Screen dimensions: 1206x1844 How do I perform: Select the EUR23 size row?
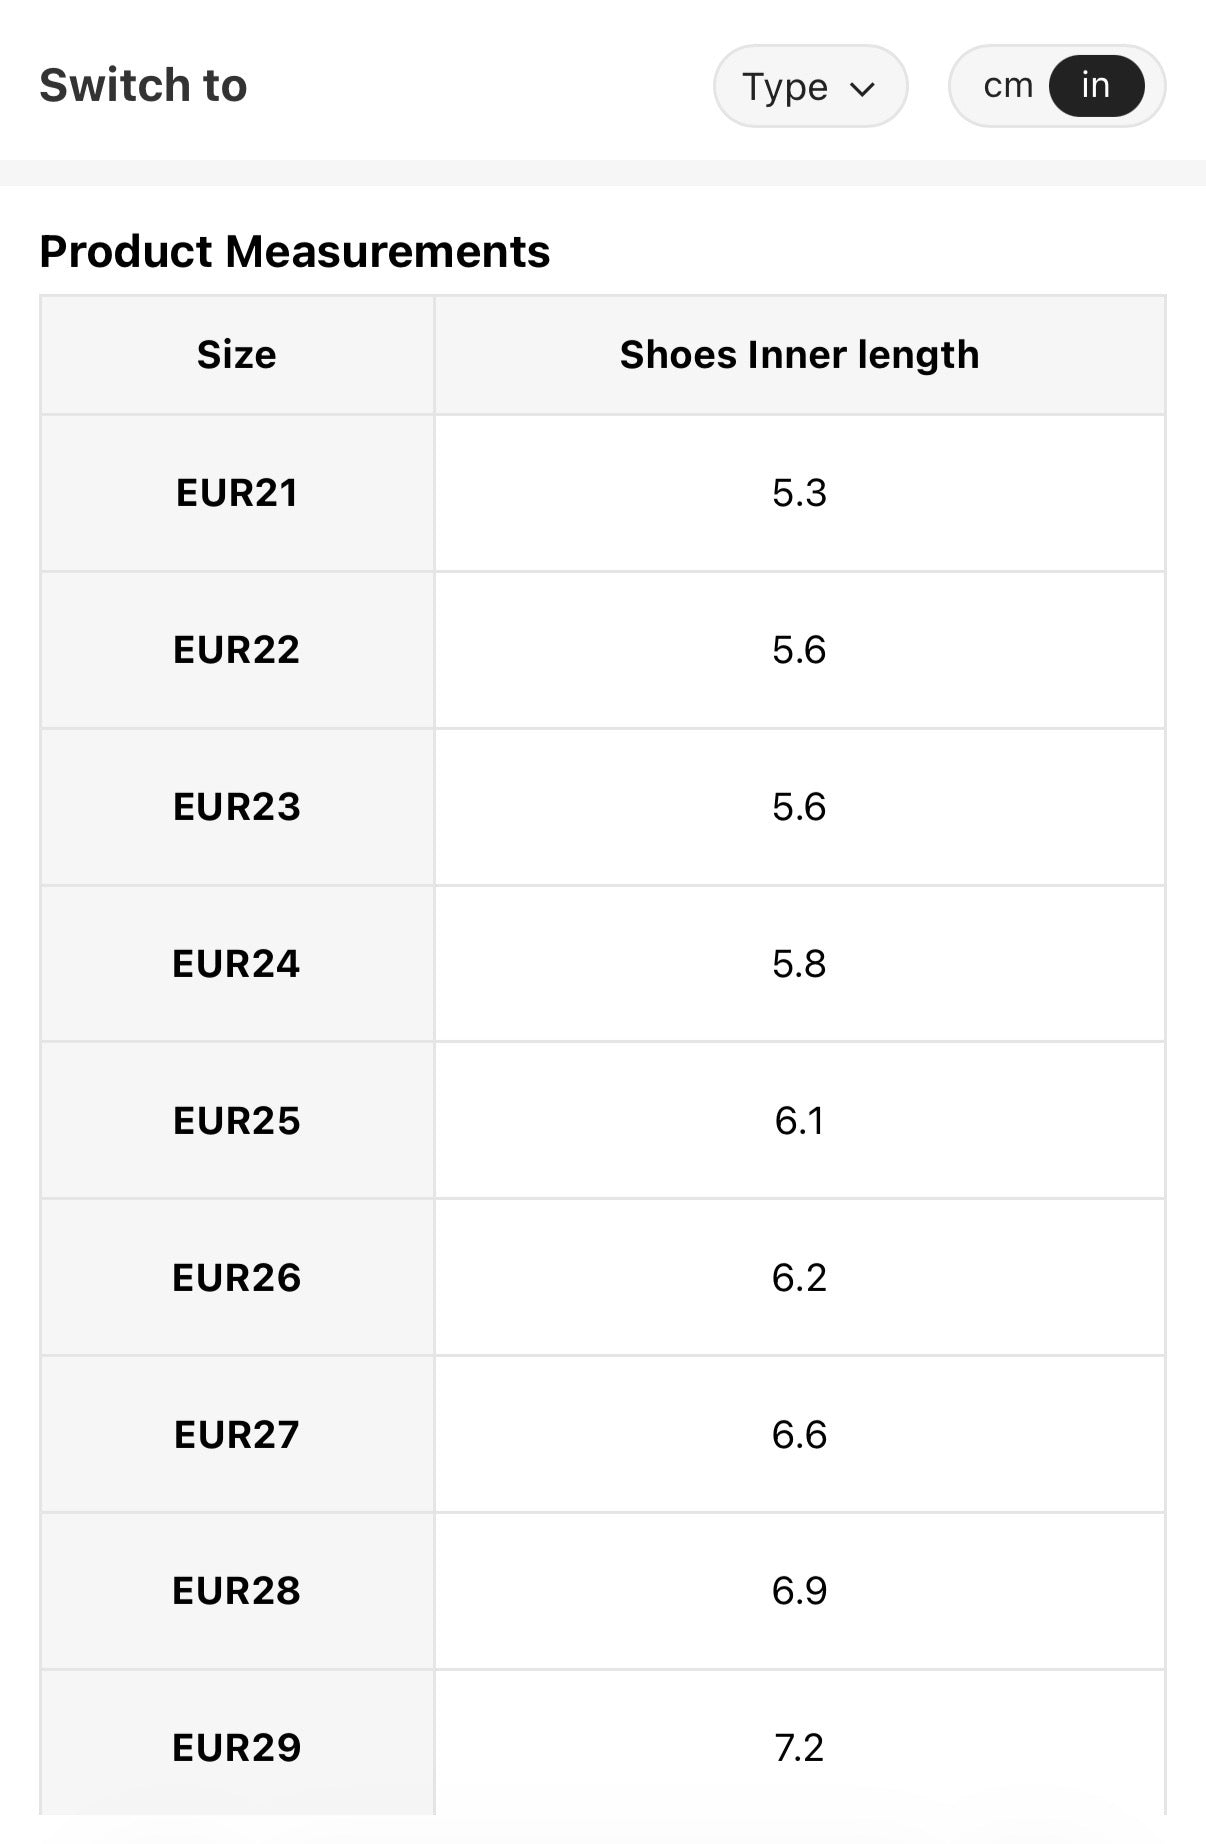(x=237, y=806)
